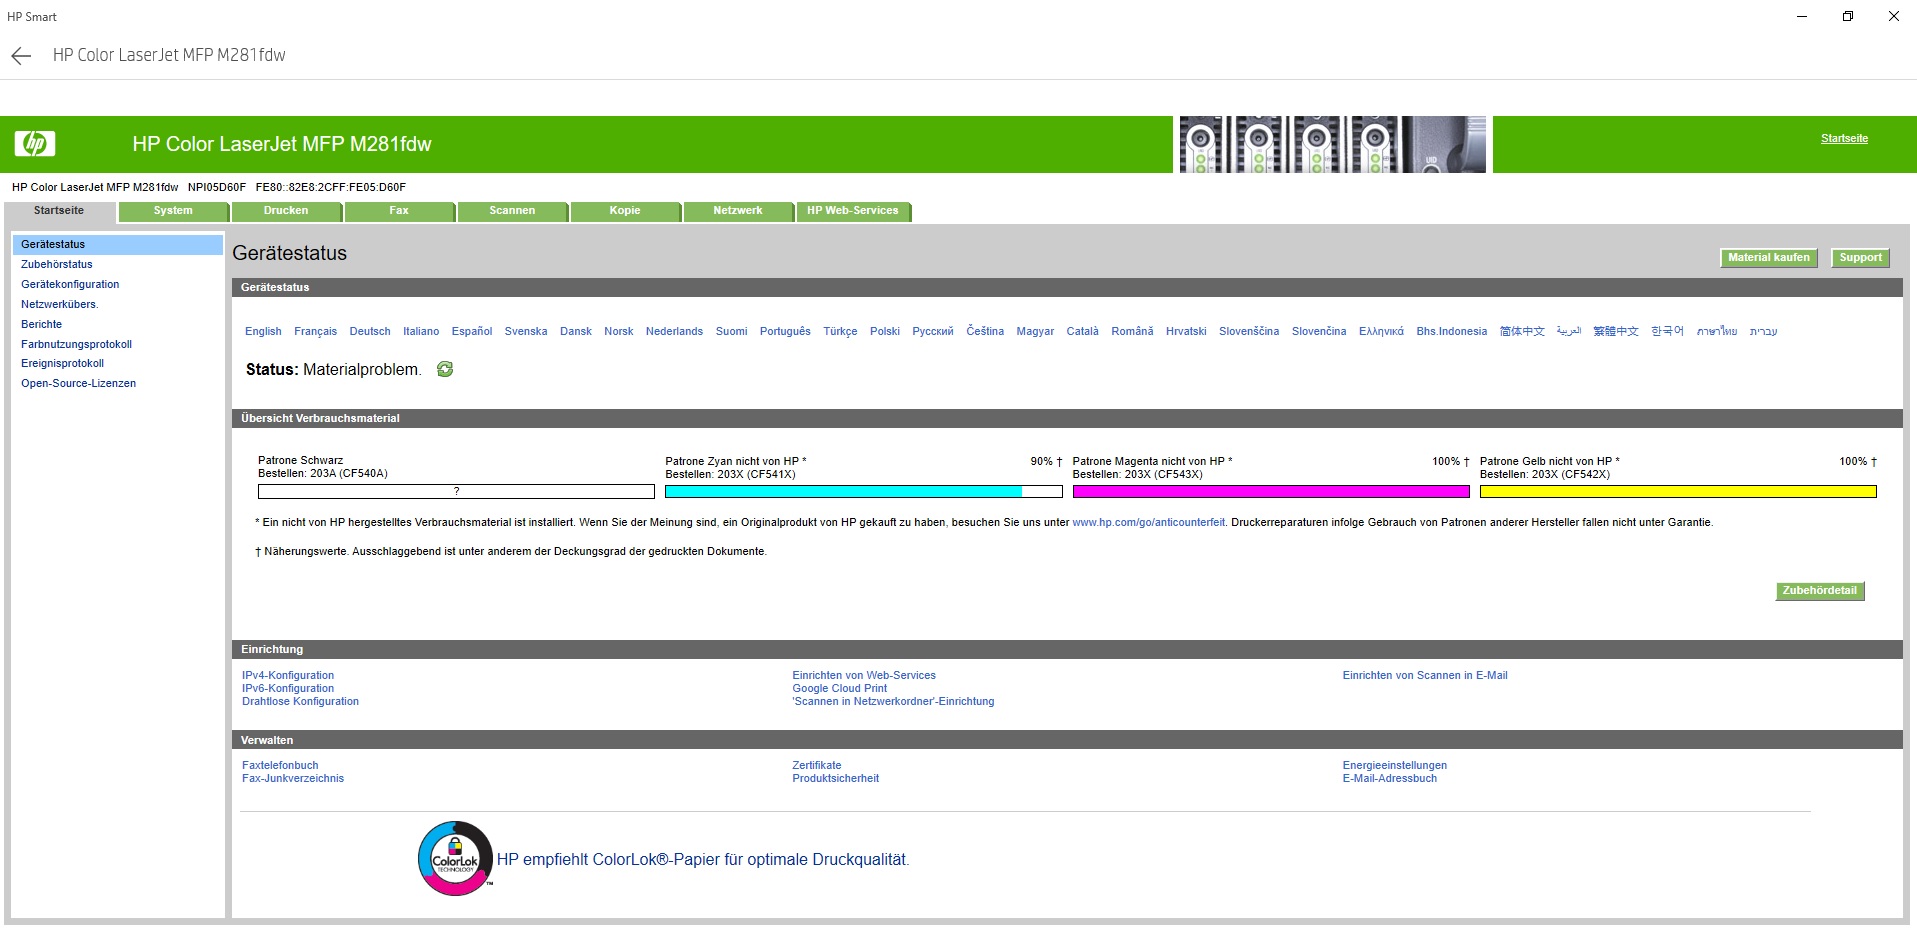1917x942 pixels.
Task: Click the black cartridge level bar
Action: [456, 492]
